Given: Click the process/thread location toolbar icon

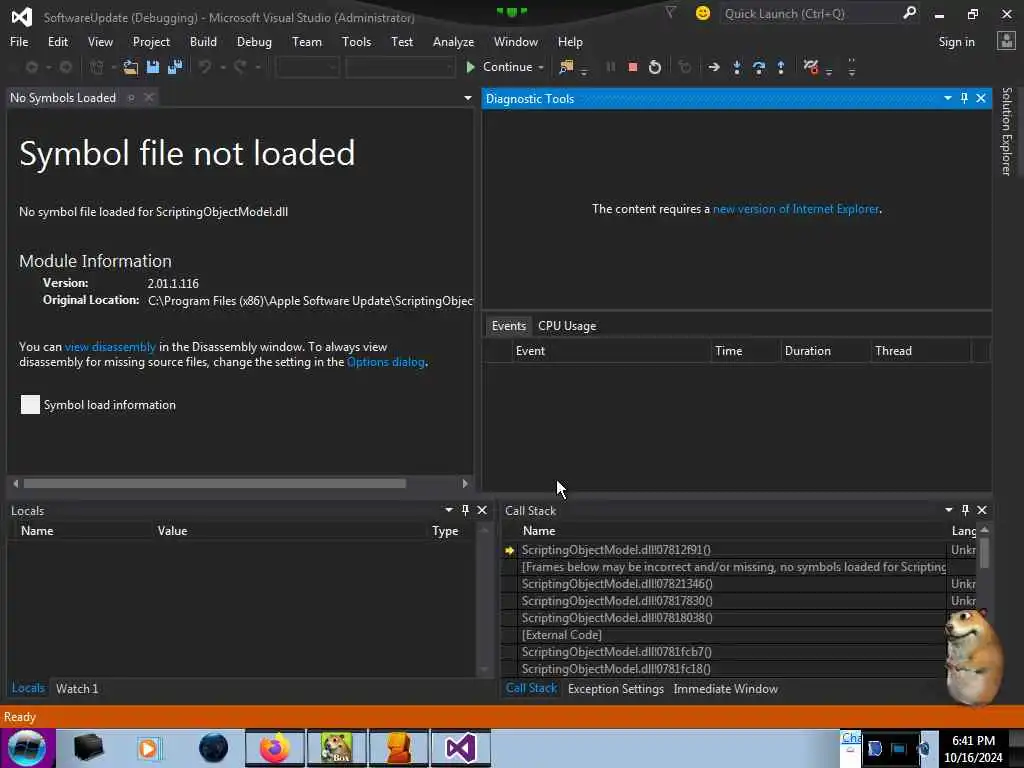Looking at the screenshot, I should 566,67.
